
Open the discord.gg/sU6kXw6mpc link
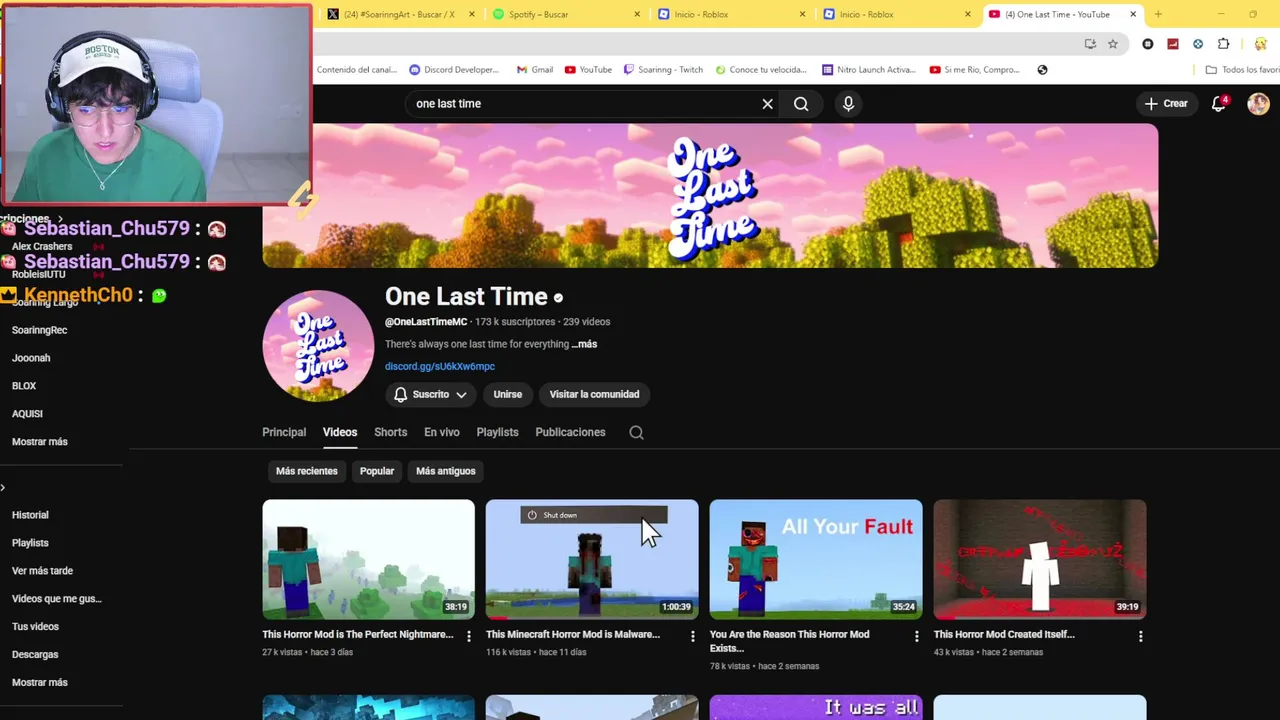pos(440,367)
